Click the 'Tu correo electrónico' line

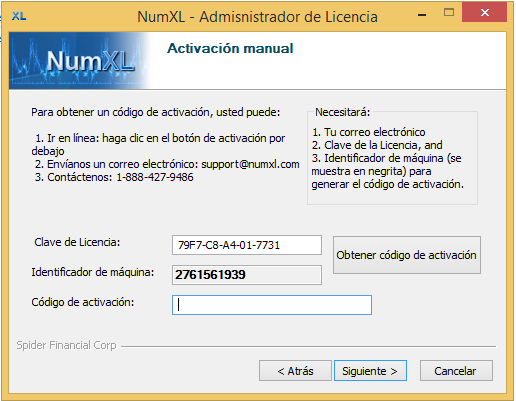369,132
